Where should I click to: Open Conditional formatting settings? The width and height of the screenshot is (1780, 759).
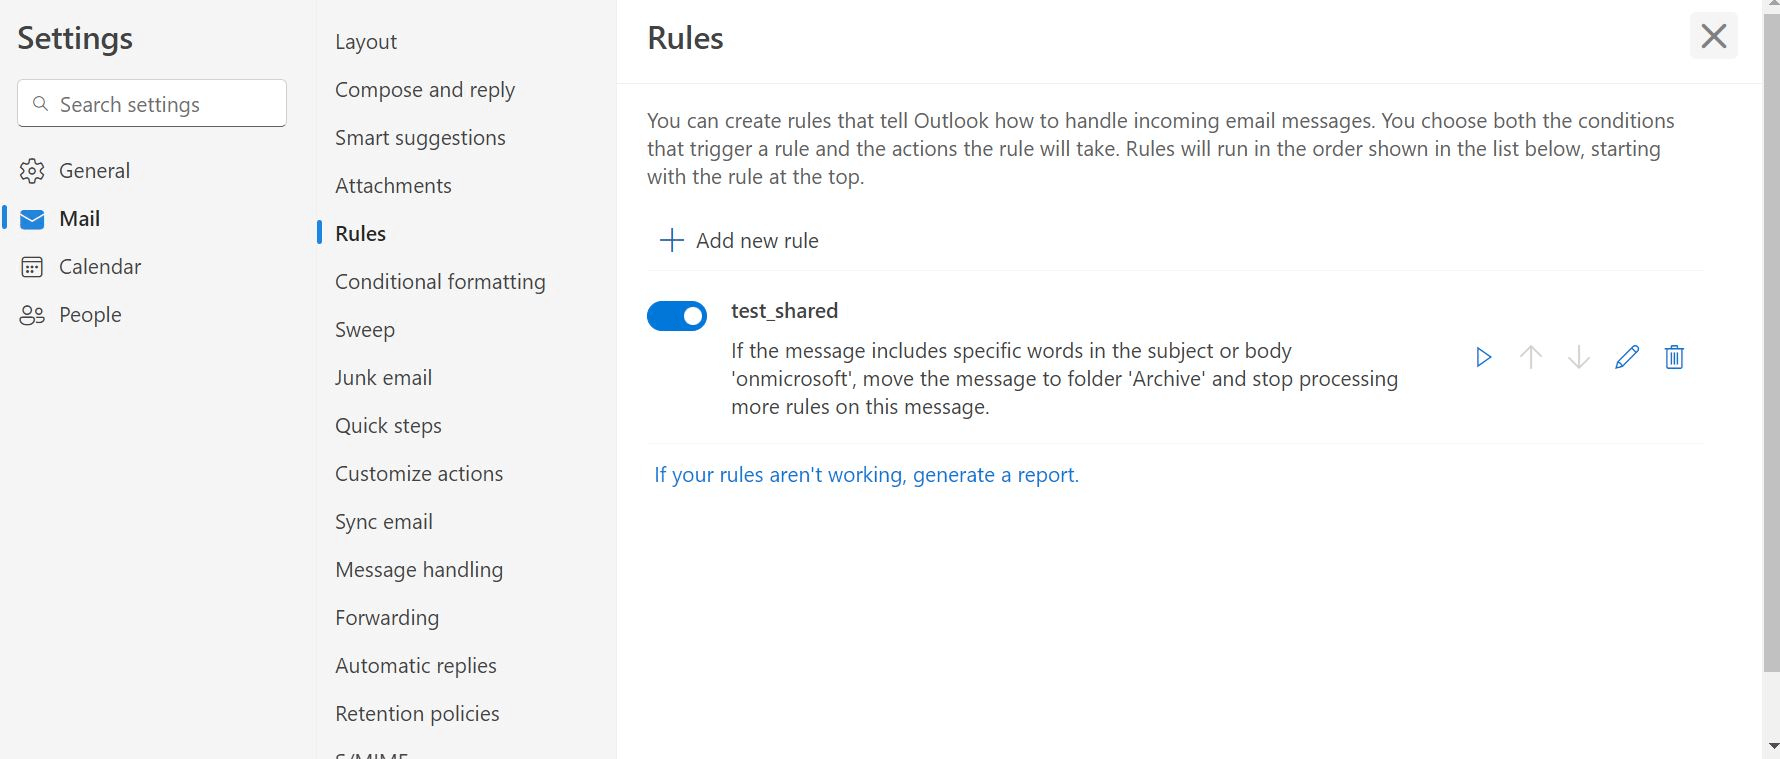(440, 282)
